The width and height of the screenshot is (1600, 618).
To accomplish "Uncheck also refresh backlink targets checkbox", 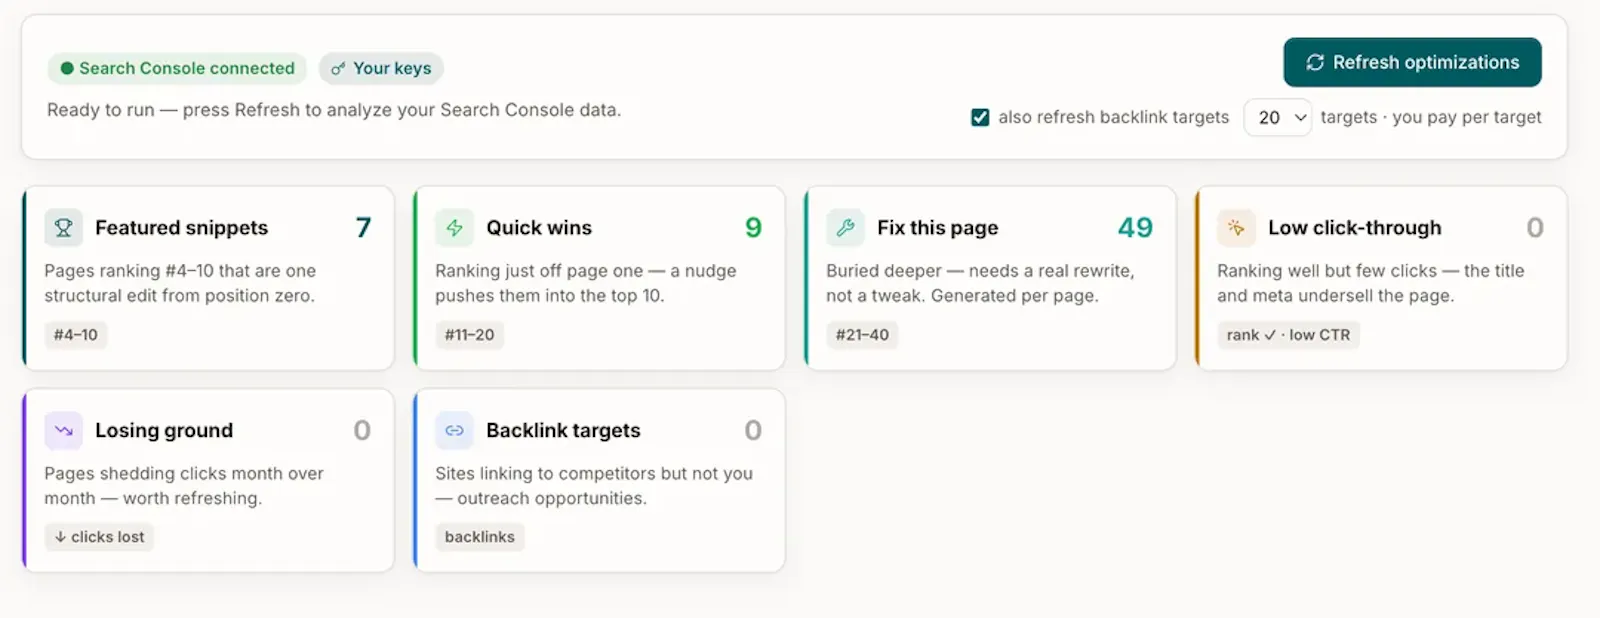I will tap(980, 117).
